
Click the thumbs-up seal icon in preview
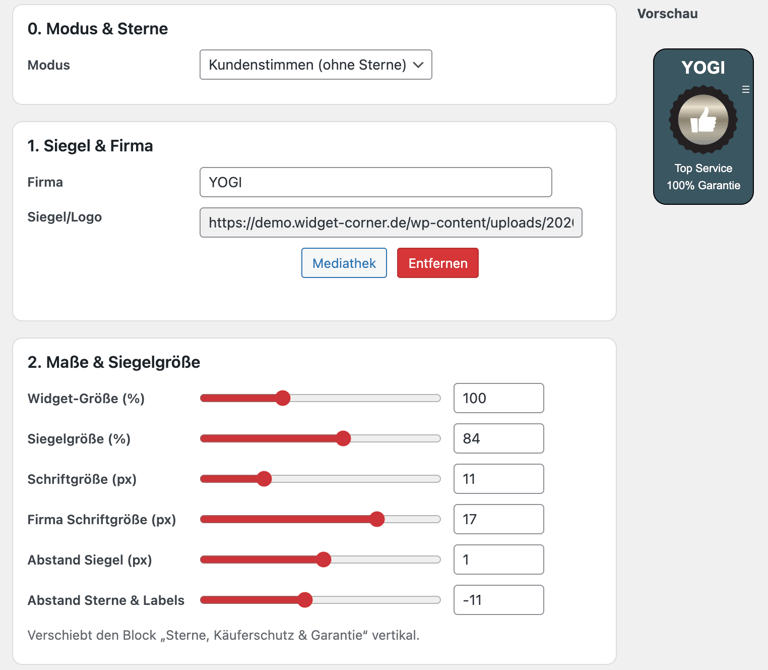[x=703, y=121]
